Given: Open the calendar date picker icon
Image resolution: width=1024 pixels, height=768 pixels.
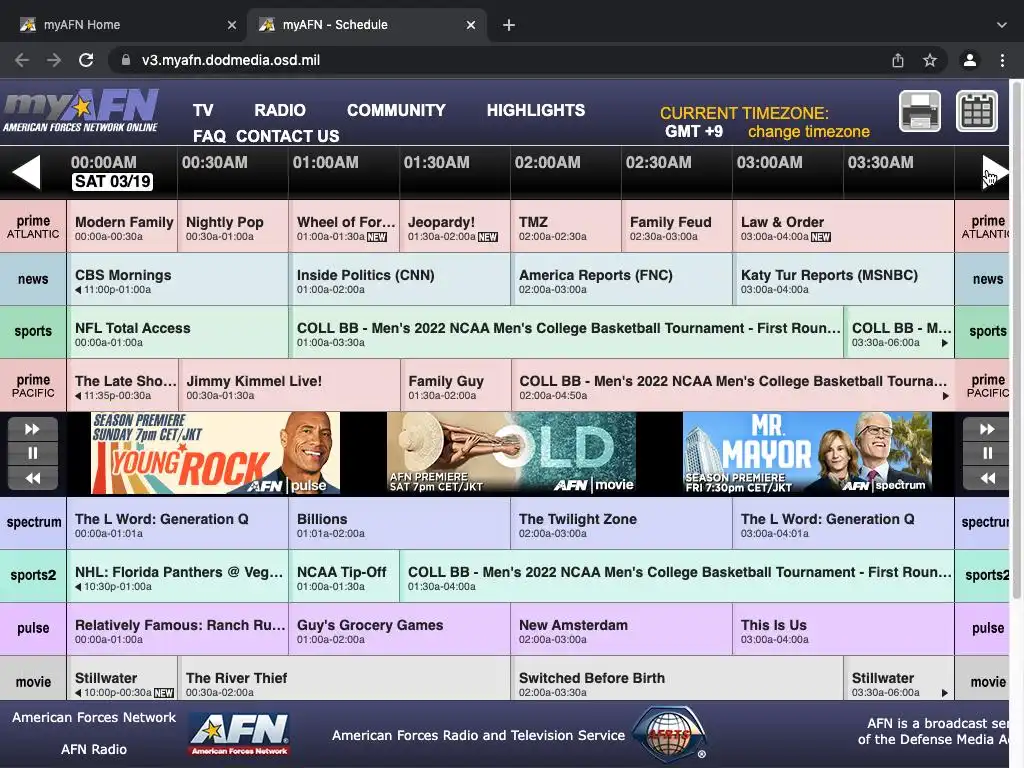Looking at the screenshot, I should point(977,111).
